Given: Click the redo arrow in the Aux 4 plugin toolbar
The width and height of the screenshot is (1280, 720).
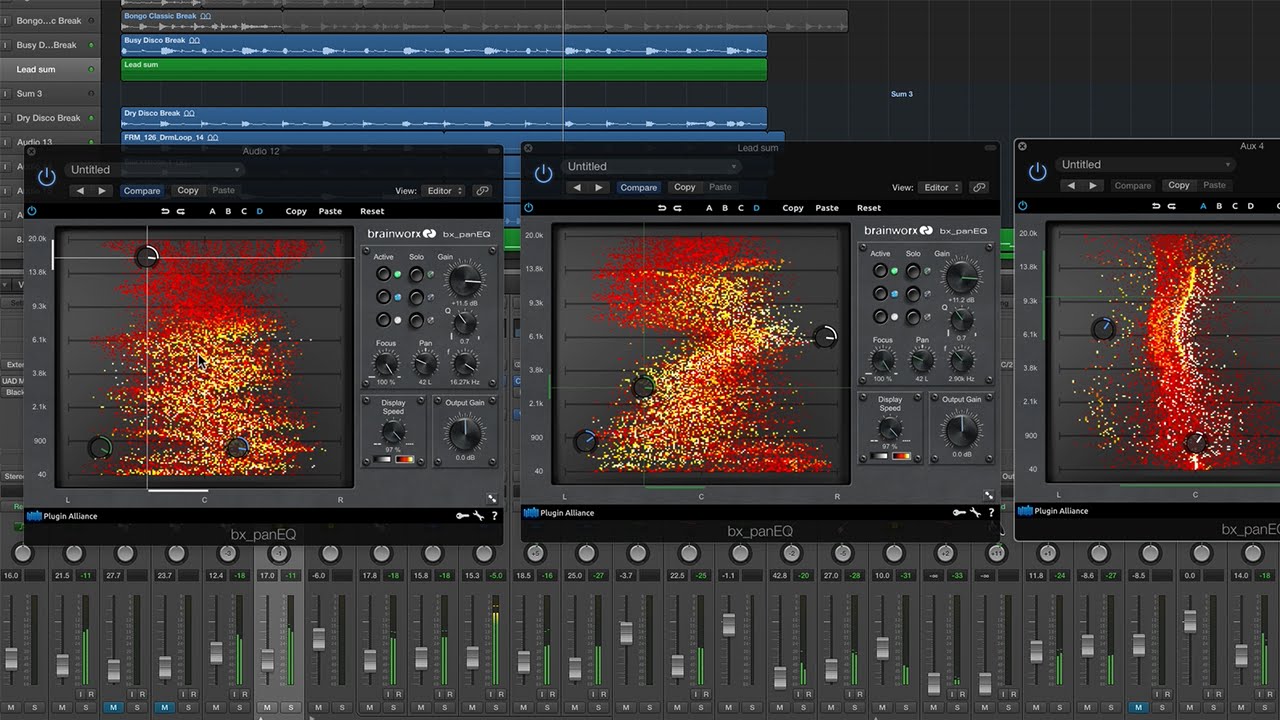Looking at the screenshot, I should [1172, 206].
